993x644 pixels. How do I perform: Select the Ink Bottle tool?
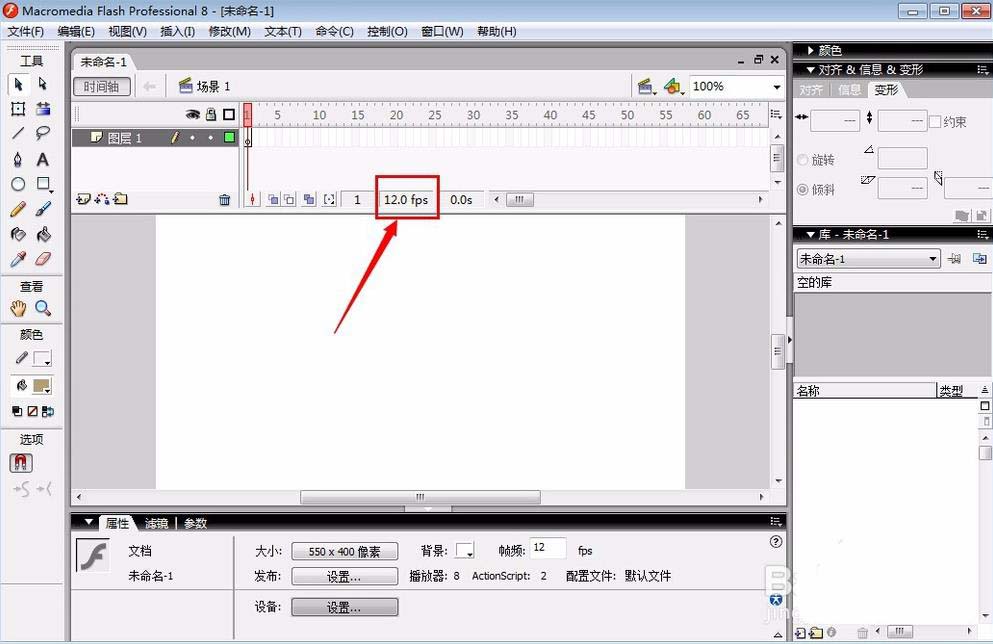[18, 234]
